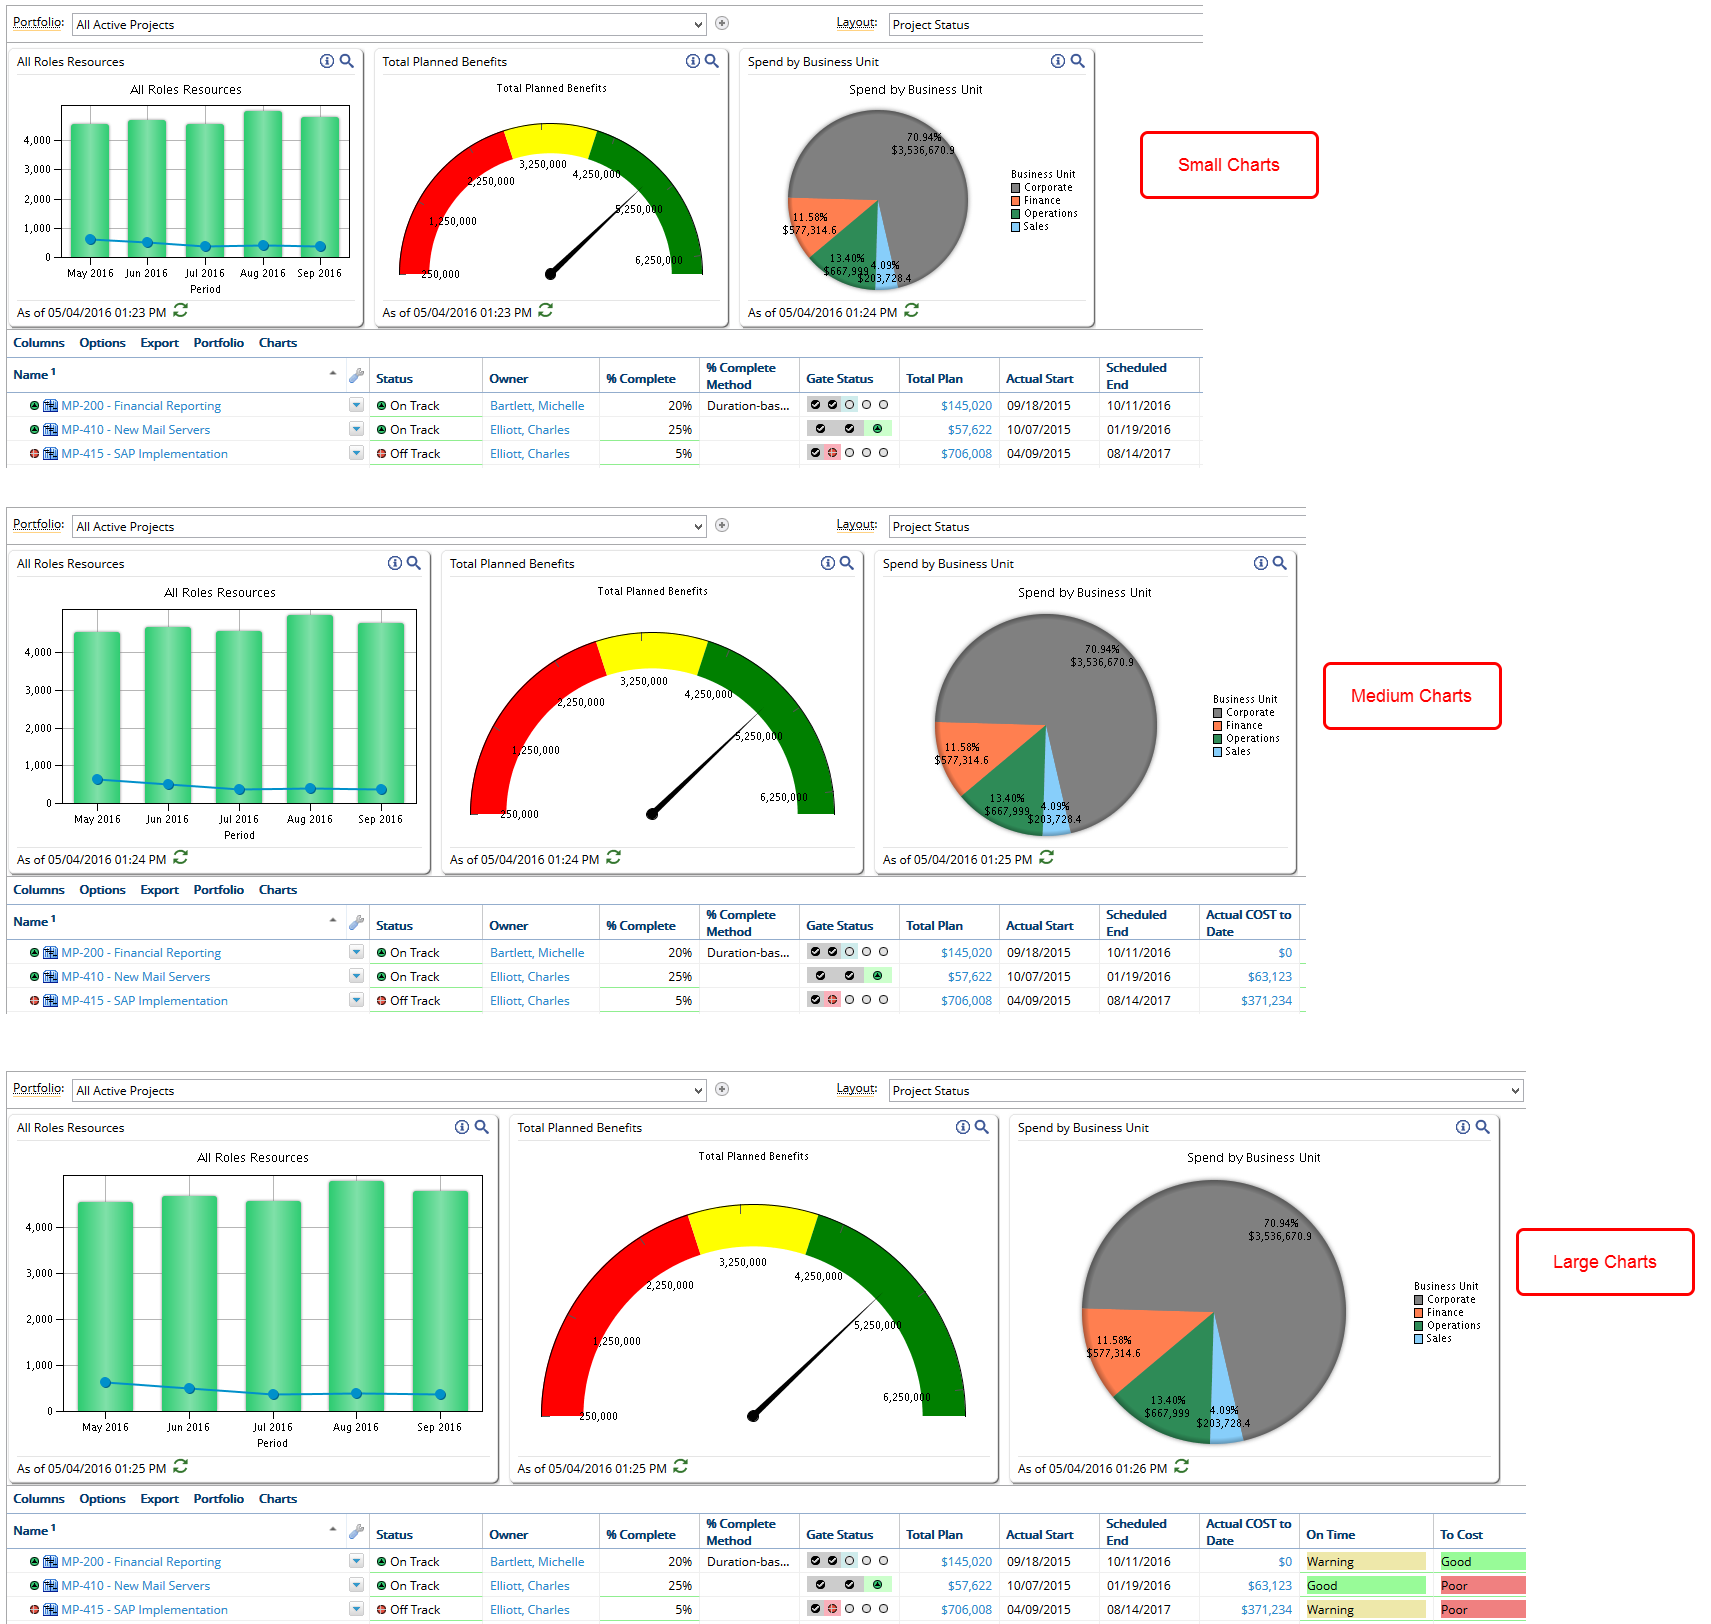1711x1624 pixels.
Task: Click $706,008 total plan link in Medium Charts view
Action: (x=966, y=1001)
